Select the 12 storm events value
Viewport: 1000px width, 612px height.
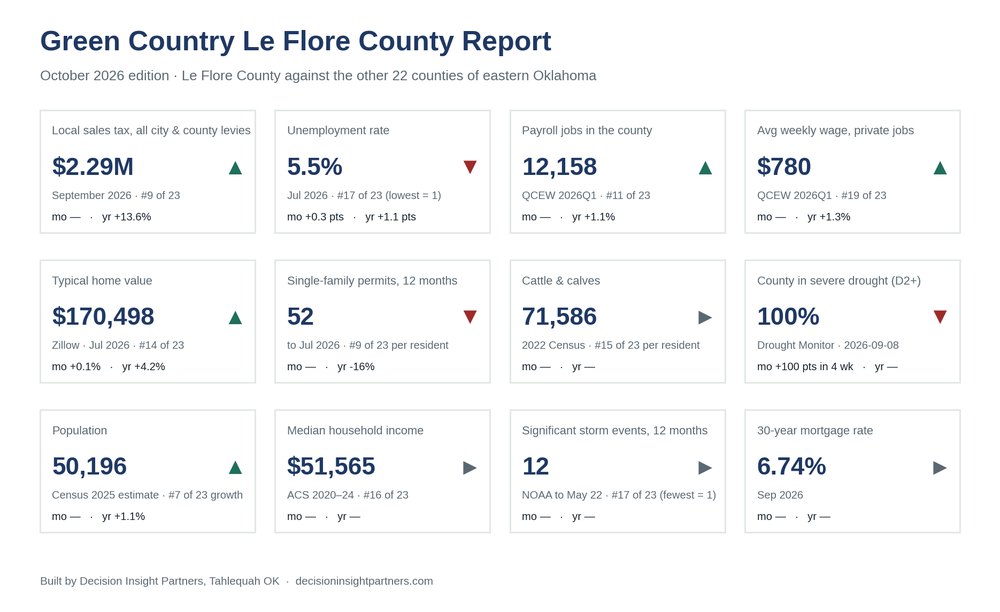(x=535, y=467)
